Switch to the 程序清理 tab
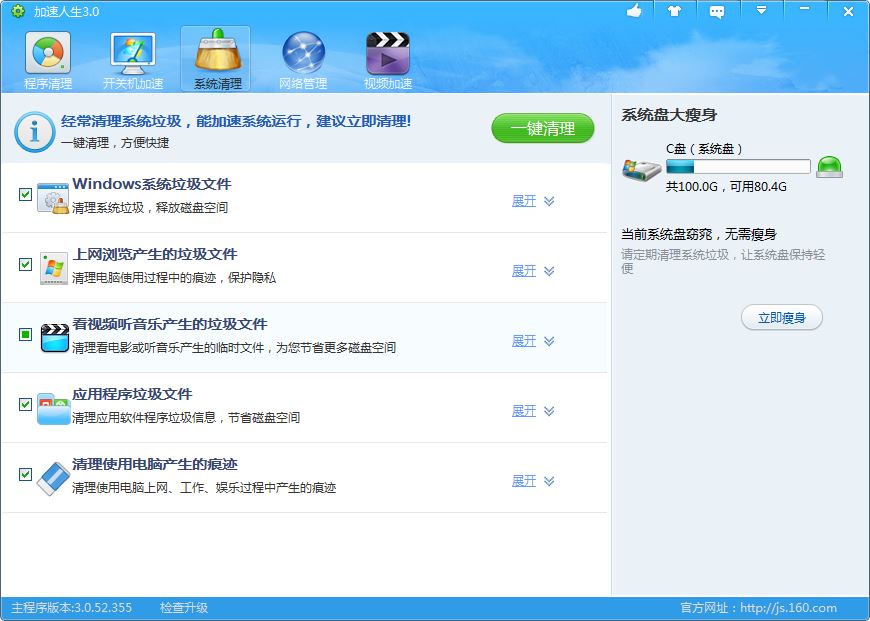 47,61
